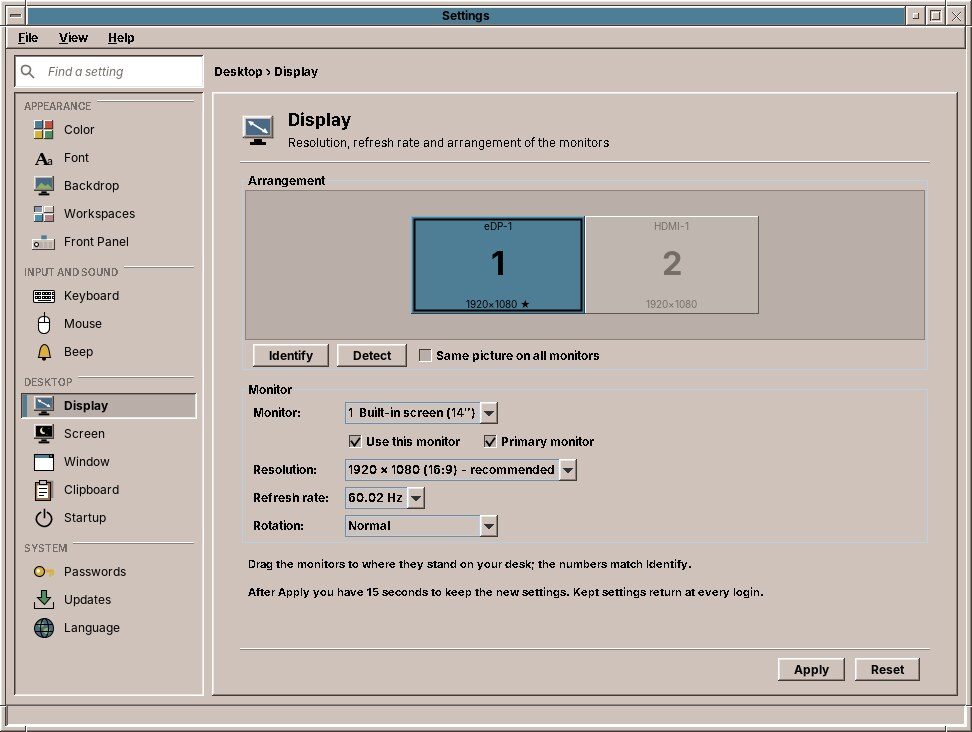Open the Monitor selection dropdown
972x732 pixels.
tap(421, 413)
